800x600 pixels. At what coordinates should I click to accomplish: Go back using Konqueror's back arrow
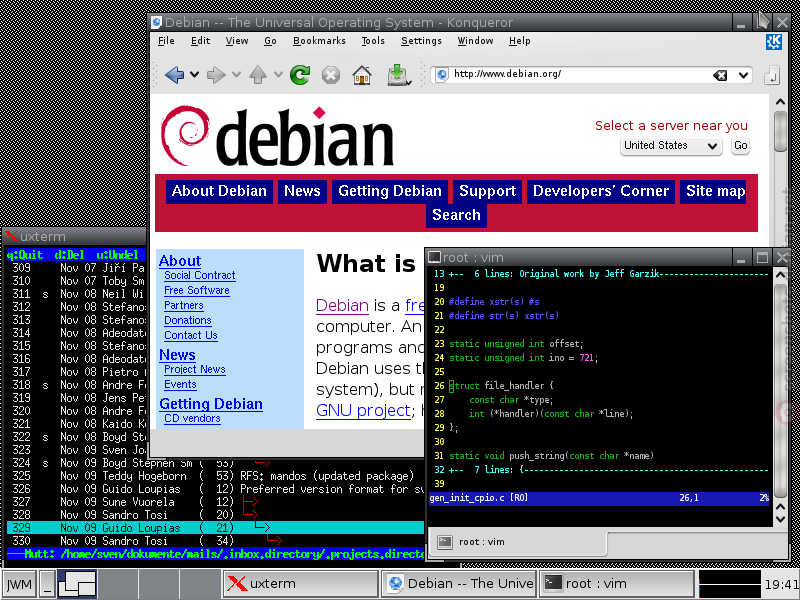click(174, 75)
